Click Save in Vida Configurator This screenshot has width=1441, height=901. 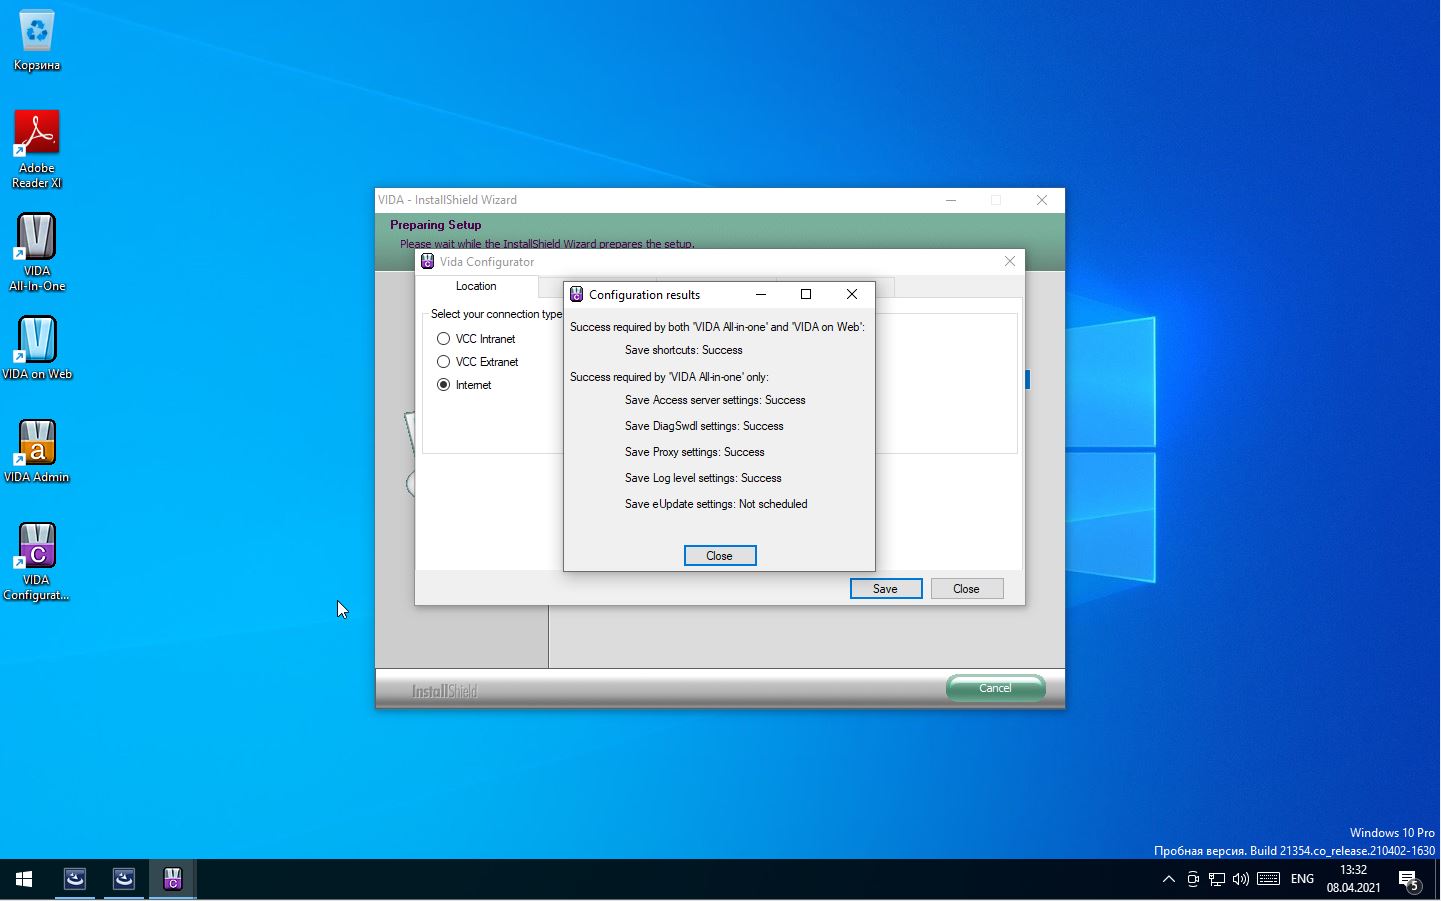[x=886, y=589]
